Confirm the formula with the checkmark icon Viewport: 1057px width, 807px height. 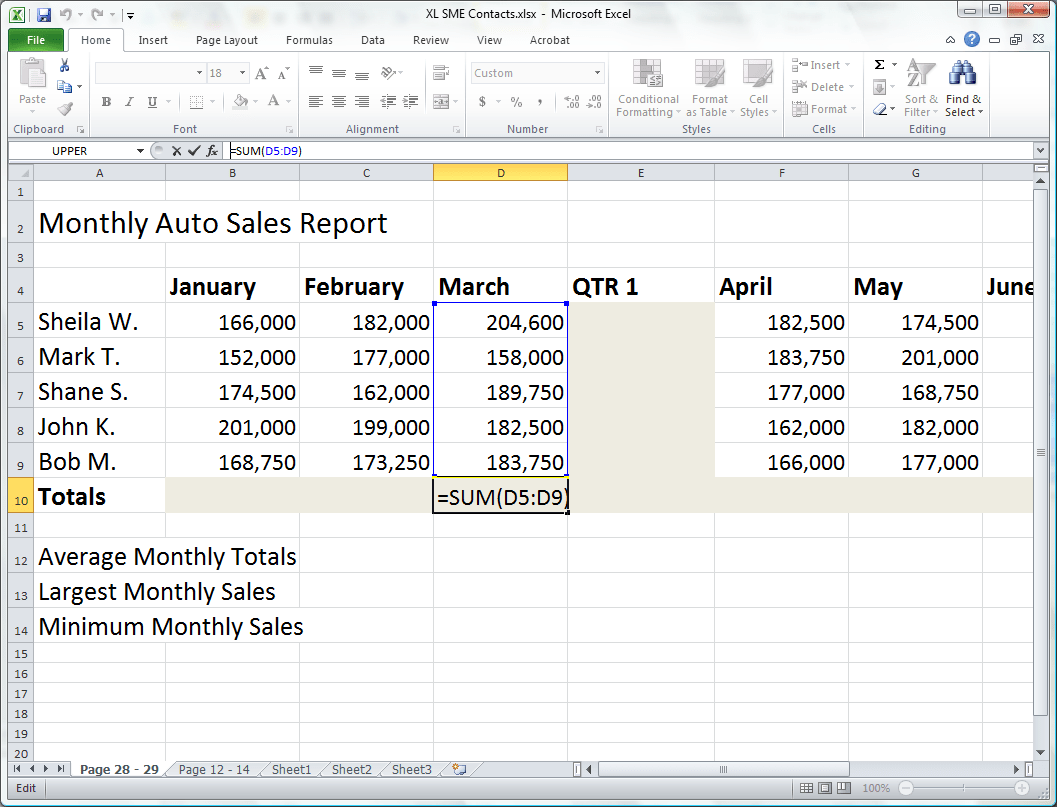[194, 151]
